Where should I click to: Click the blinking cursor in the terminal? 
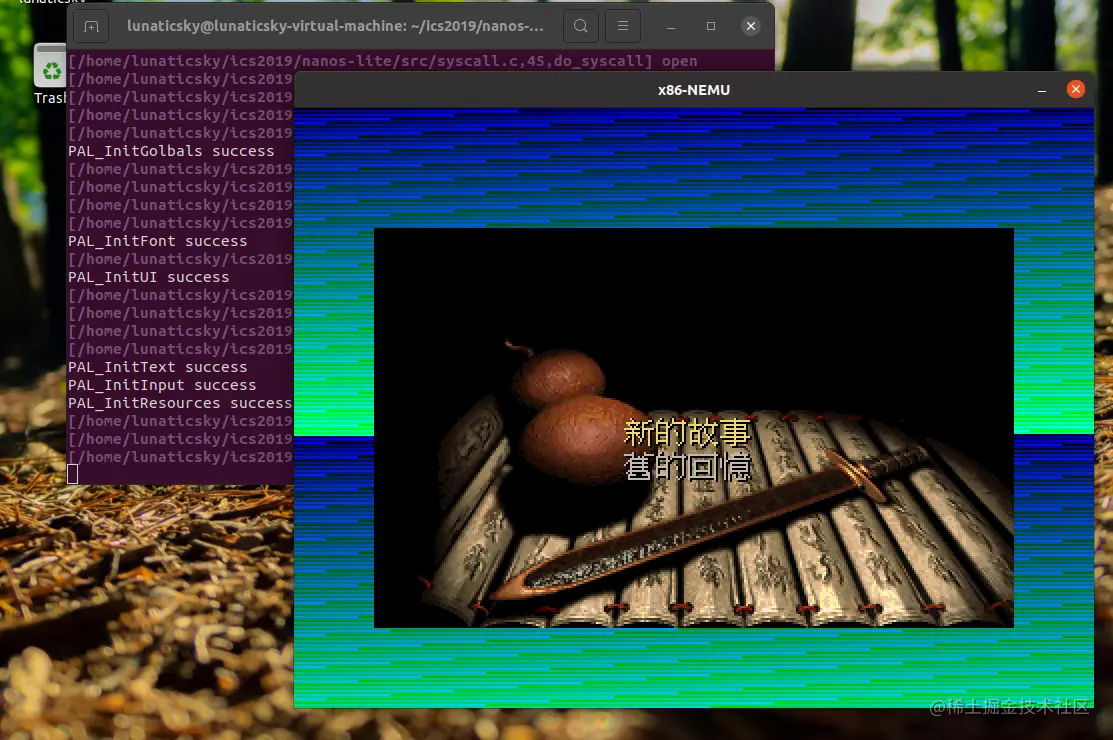point(71,474)
